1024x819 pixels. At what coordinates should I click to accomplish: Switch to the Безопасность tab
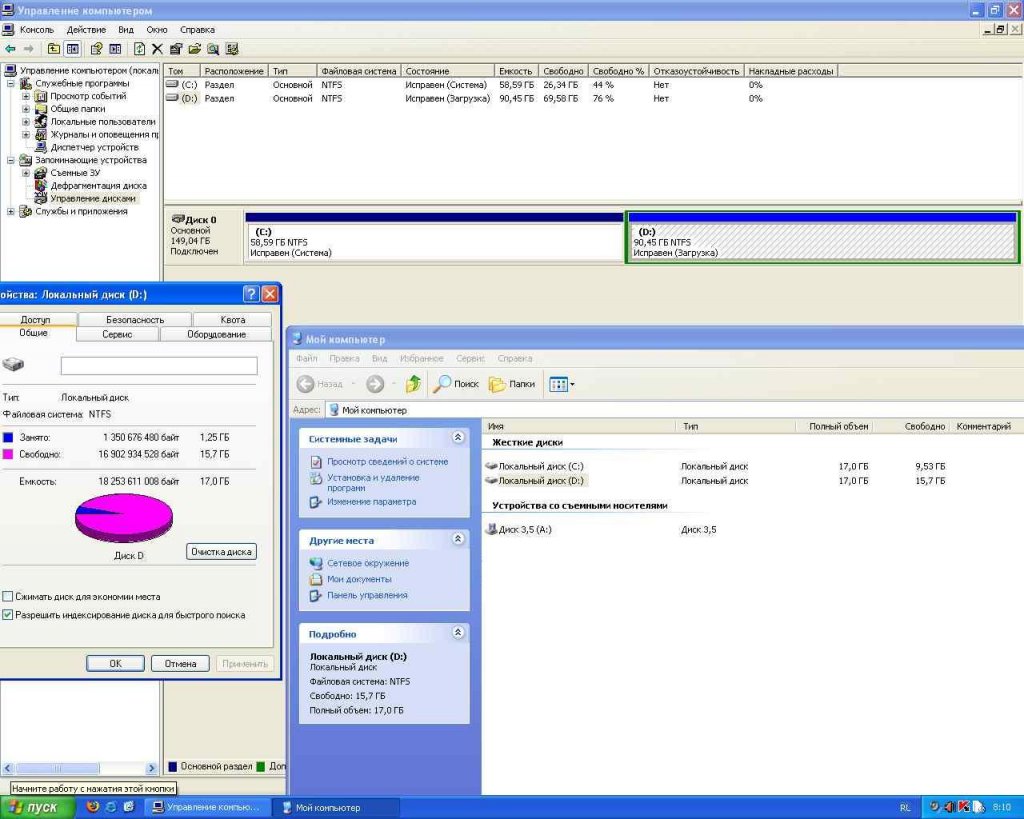(135, 319)
